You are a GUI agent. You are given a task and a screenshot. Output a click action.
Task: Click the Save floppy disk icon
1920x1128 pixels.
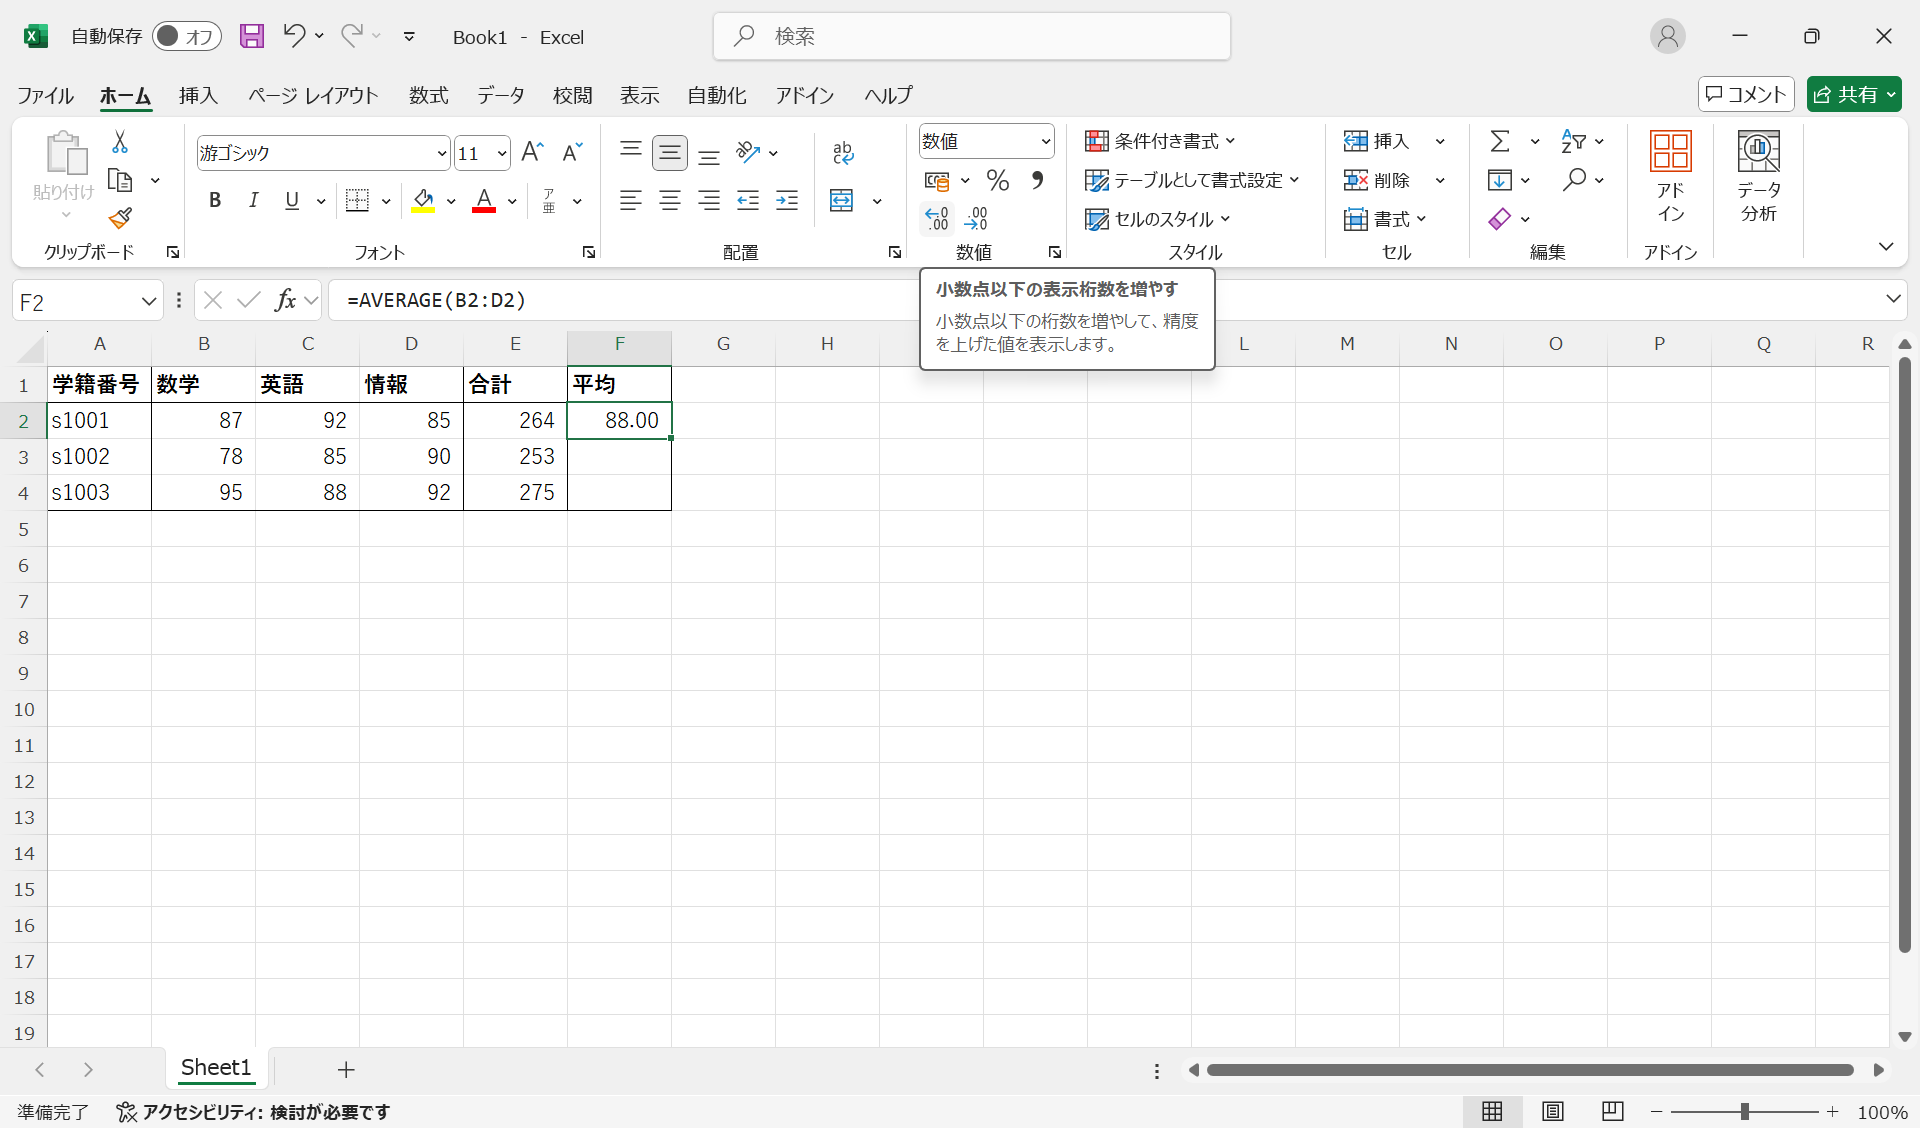pos(252,37)
